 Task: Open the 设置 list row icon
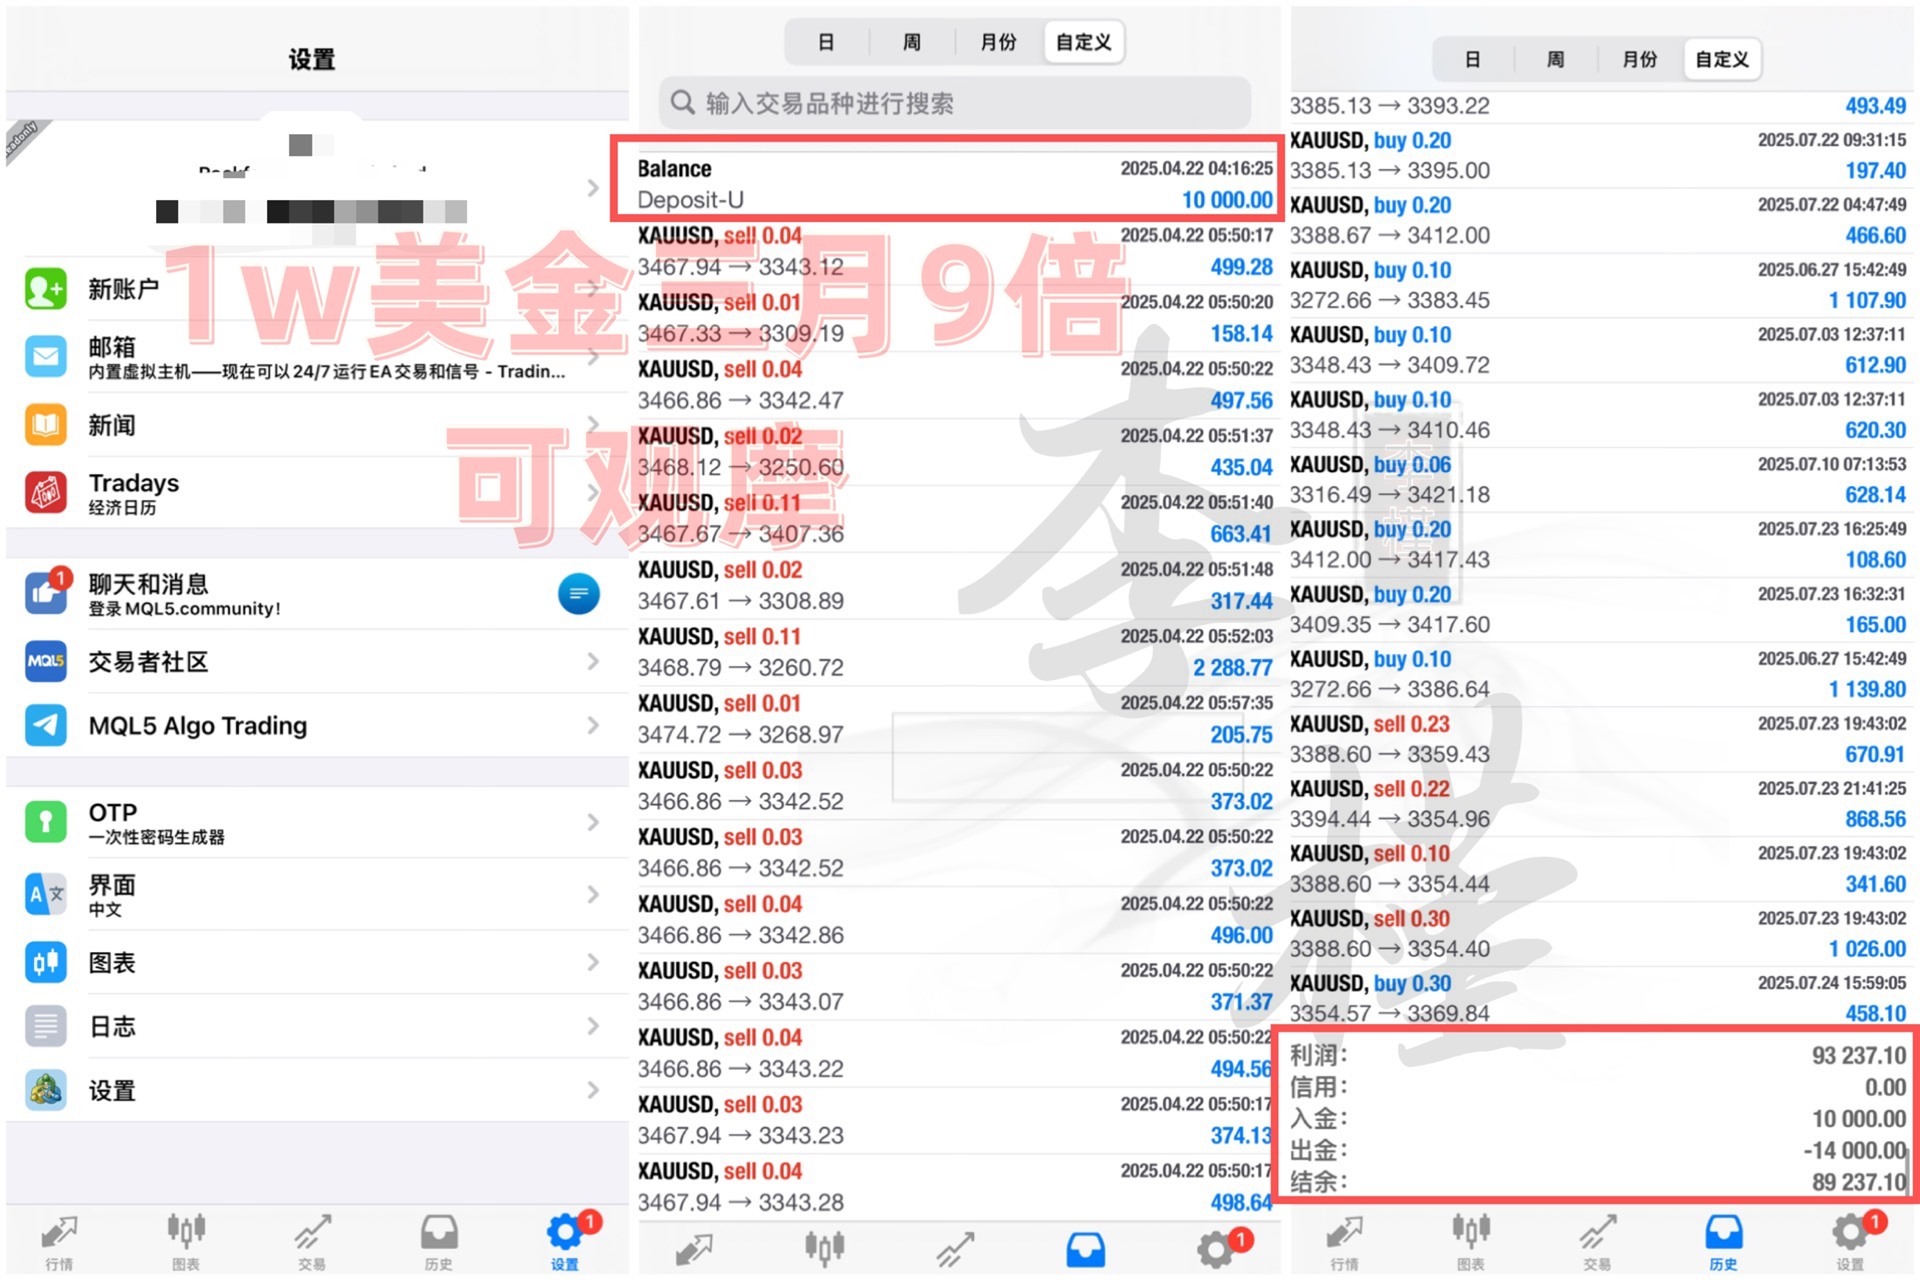click(x=46, y=1090)
